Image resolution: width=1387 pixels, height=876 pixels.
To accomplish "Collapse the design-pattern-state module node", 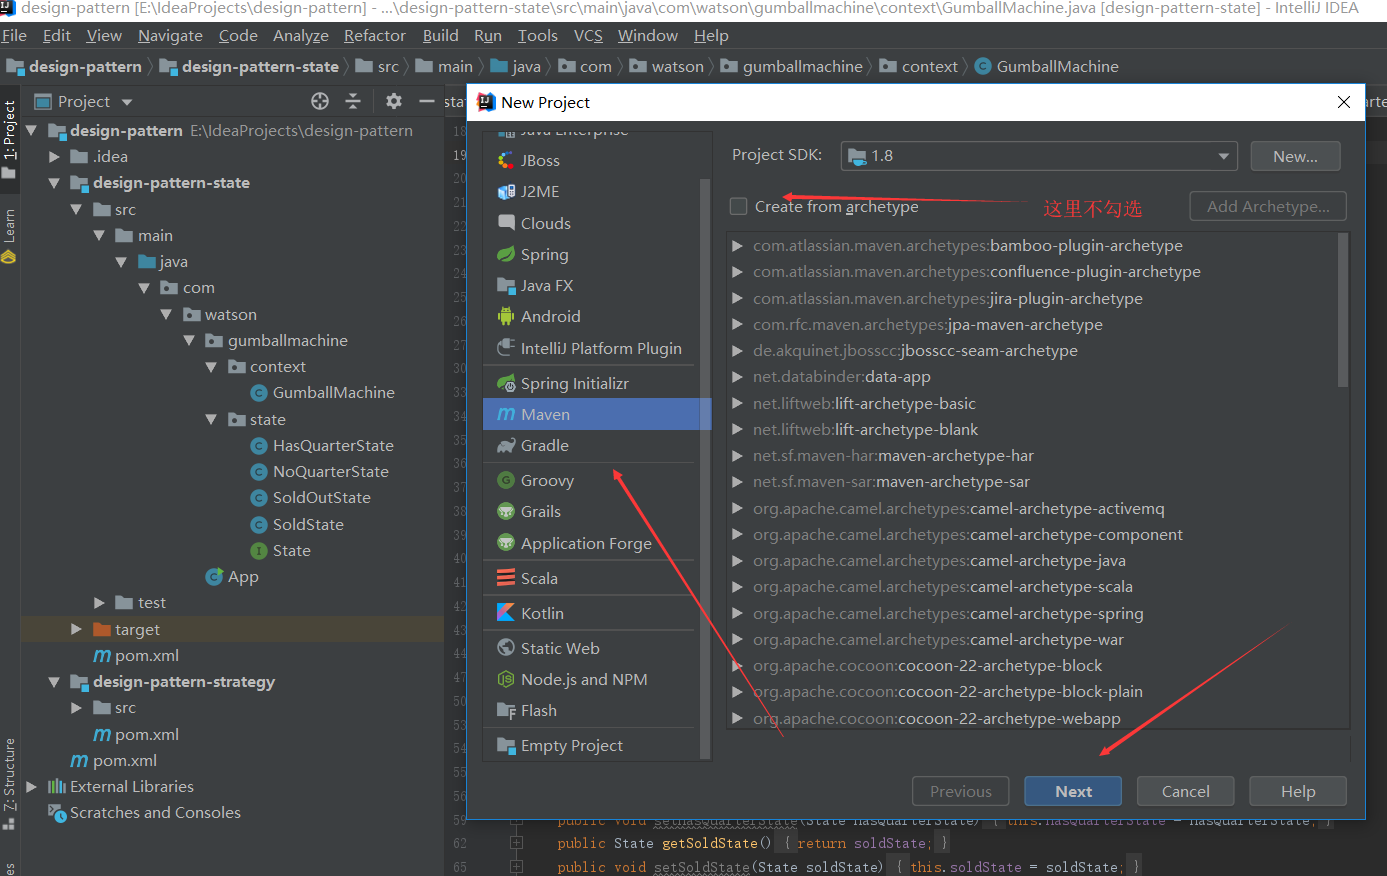I will click(x=54, y=183).
